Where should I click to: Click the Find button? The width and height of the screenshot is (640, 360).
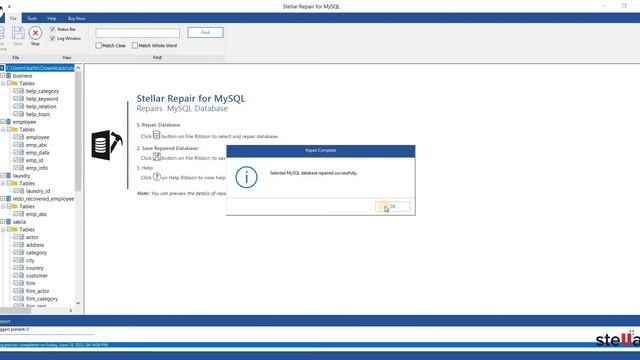(205, 33)
